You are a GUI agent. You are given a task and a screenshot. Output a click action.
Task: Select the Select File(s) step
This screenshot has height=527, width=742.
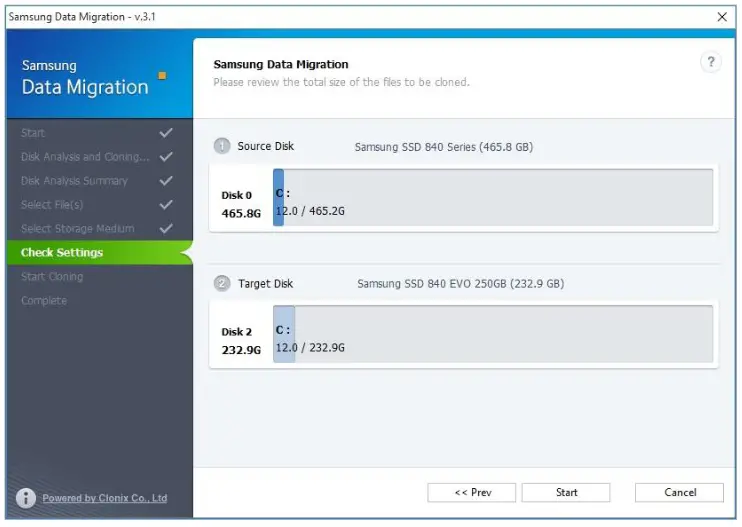(99, 205)
